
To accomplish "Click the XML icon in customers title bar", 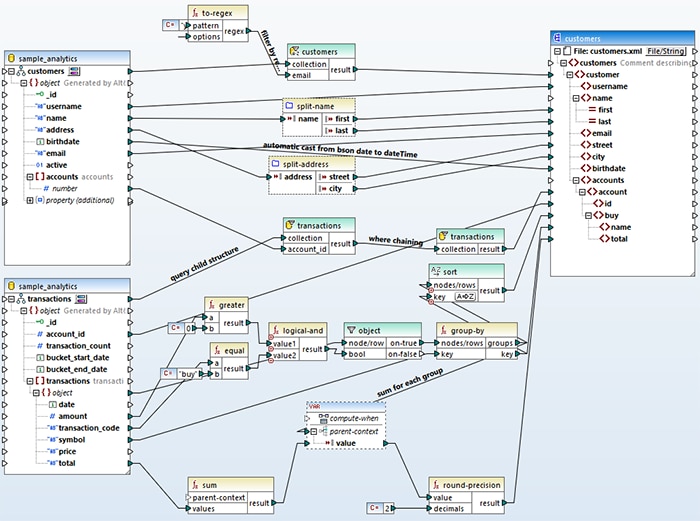I will click(557, 36).
